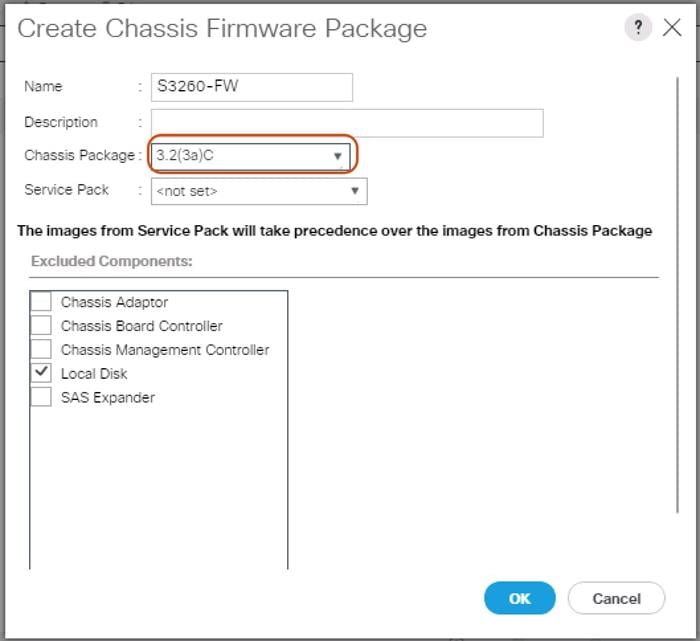The width and height of the screenshot is (700, 641).
Task: Click the Cancel button
Action: tap(616, 598)
